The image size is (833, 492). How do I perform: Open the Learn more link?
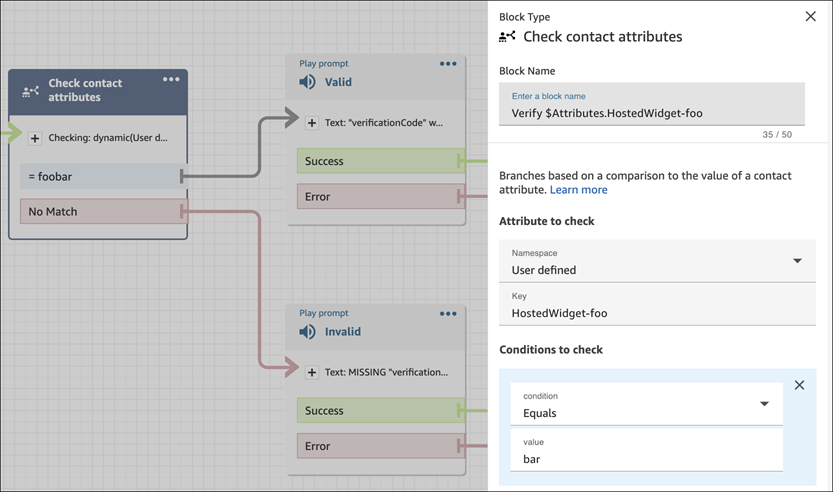[578, 190]
